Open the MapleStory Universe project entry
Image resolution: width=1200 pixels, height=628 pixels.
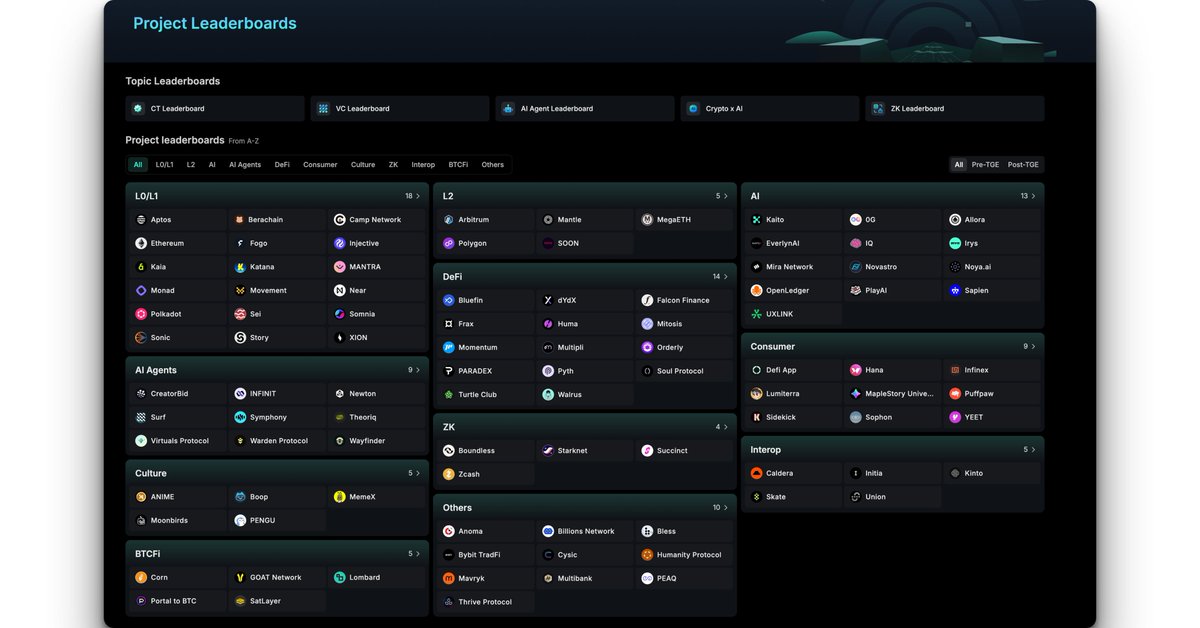pyautogui.click(x=892, y=394)
